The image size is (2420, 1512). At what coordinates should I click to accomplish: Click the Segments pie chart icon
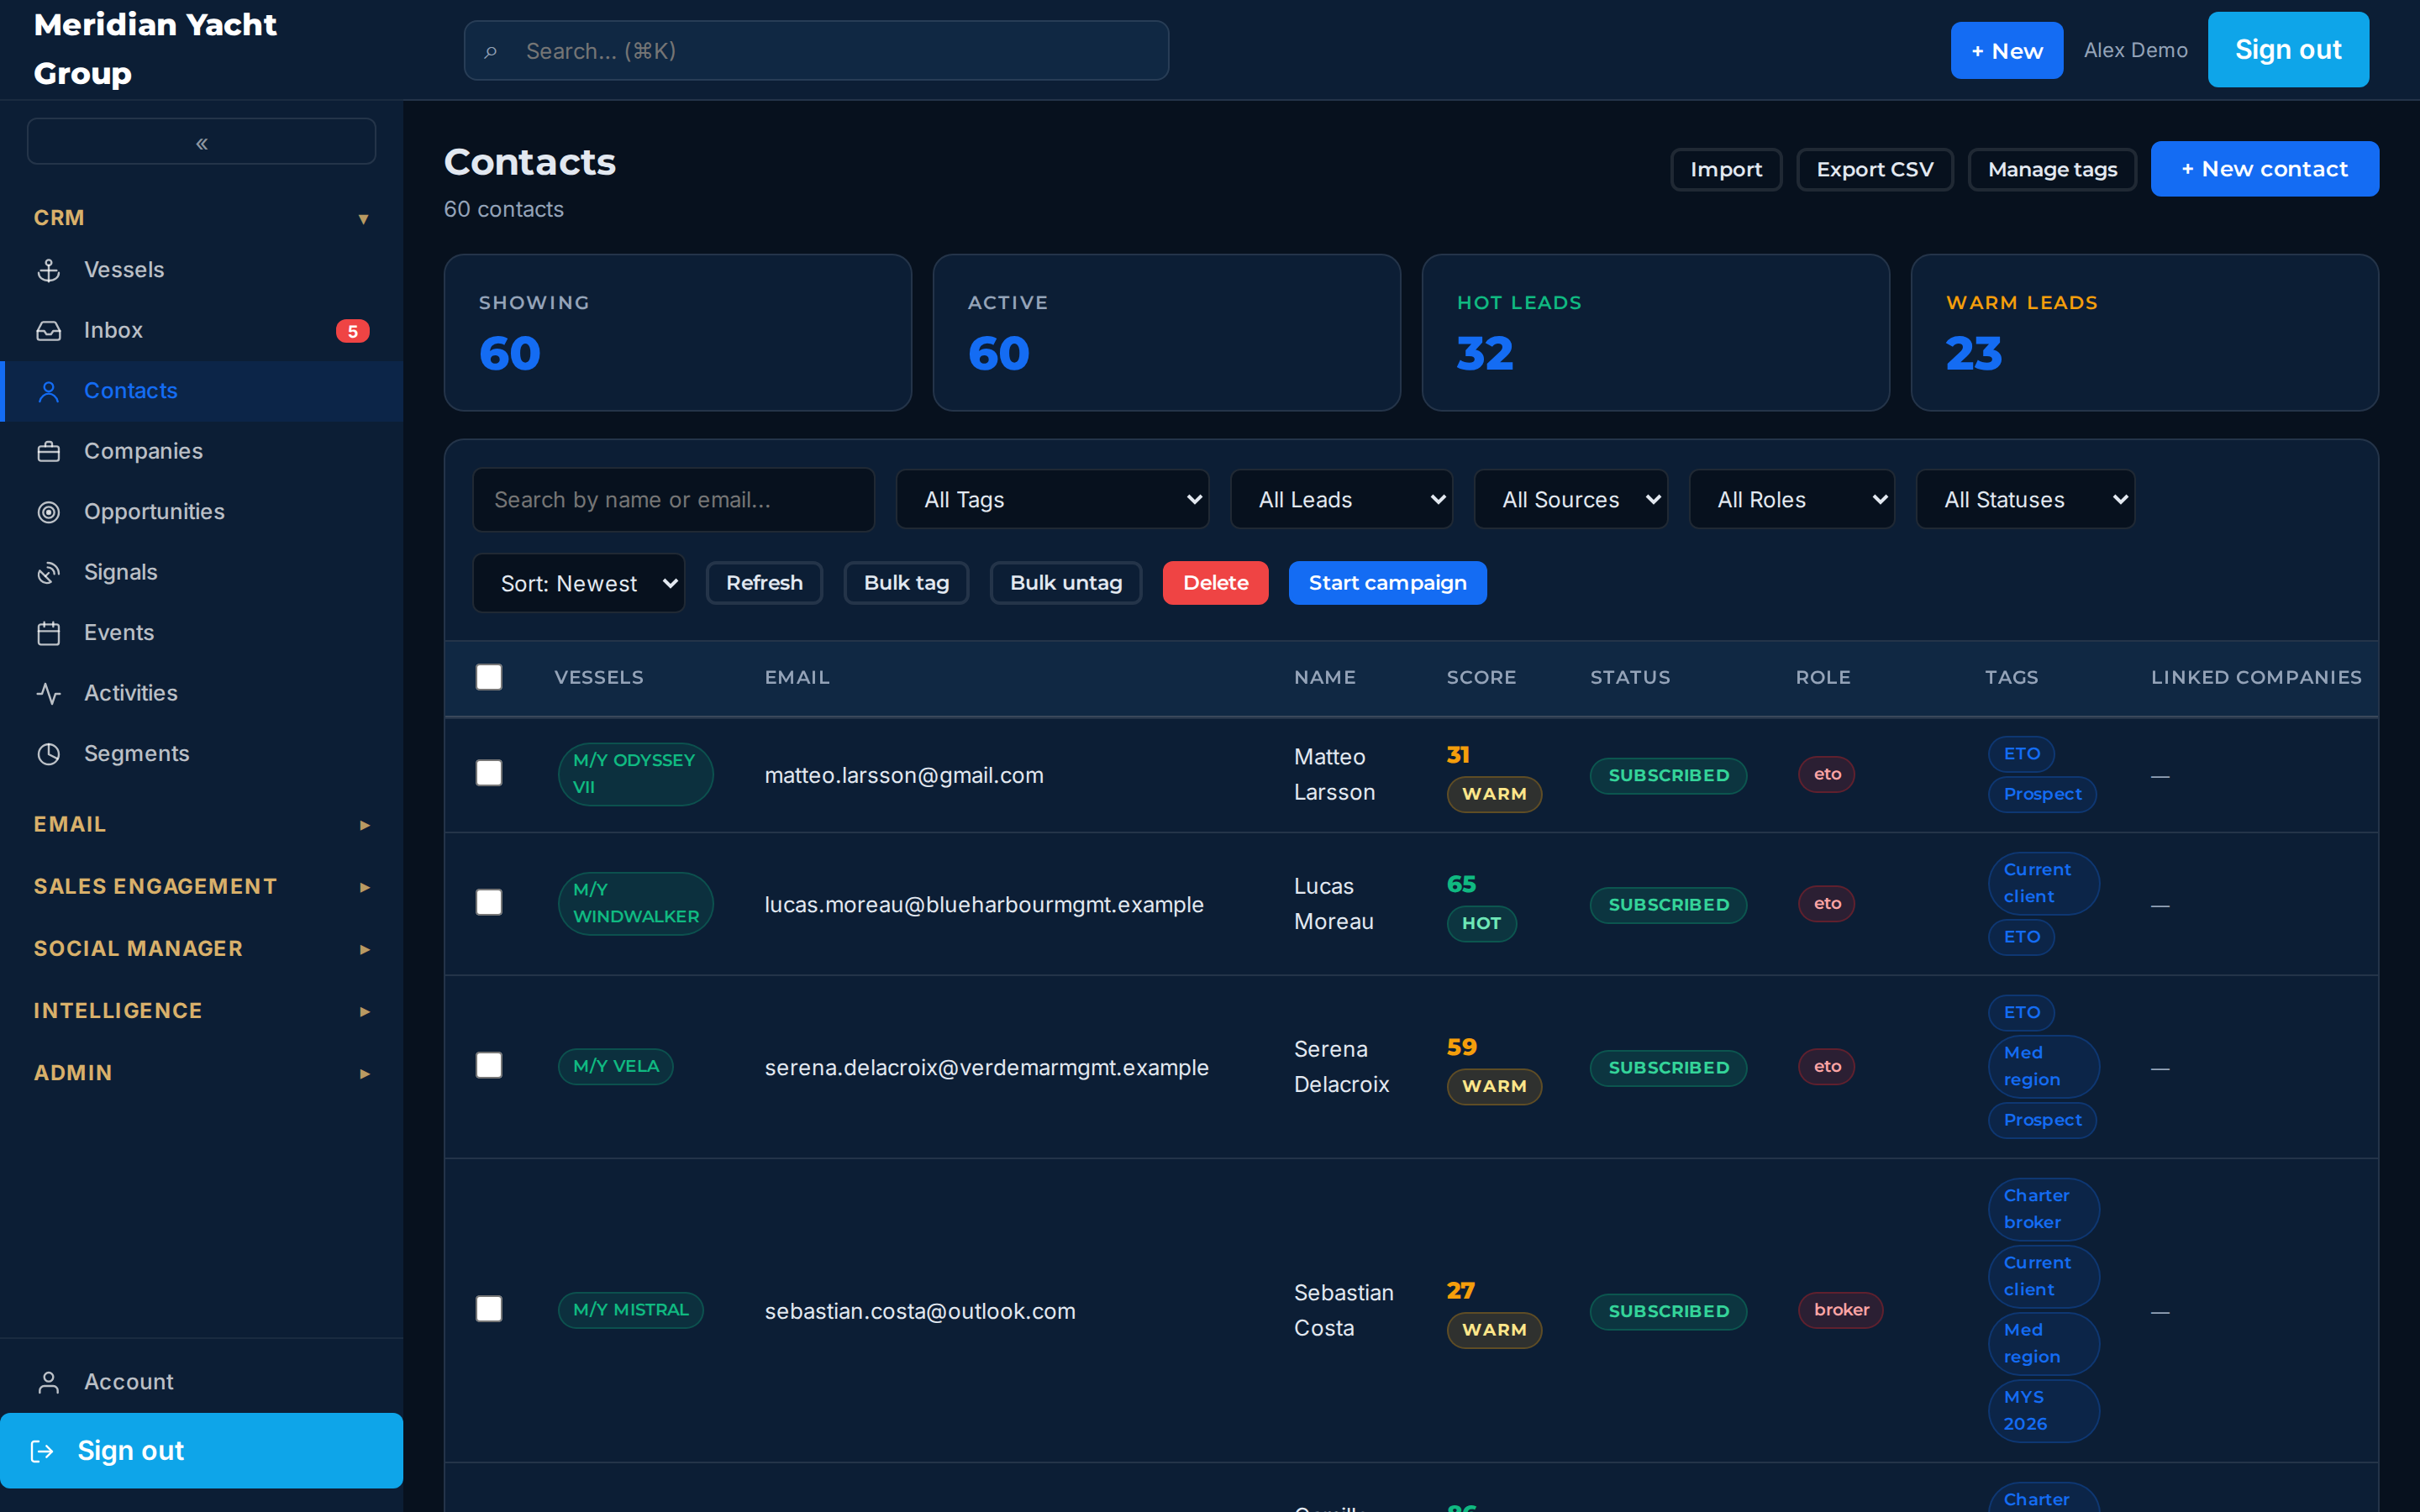tap(48, 754)
